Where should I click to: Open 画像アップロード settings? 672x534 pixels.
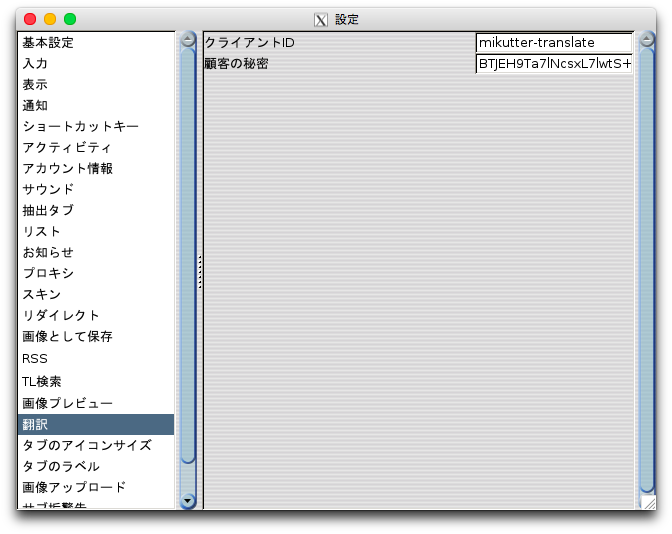coord(96,487)
